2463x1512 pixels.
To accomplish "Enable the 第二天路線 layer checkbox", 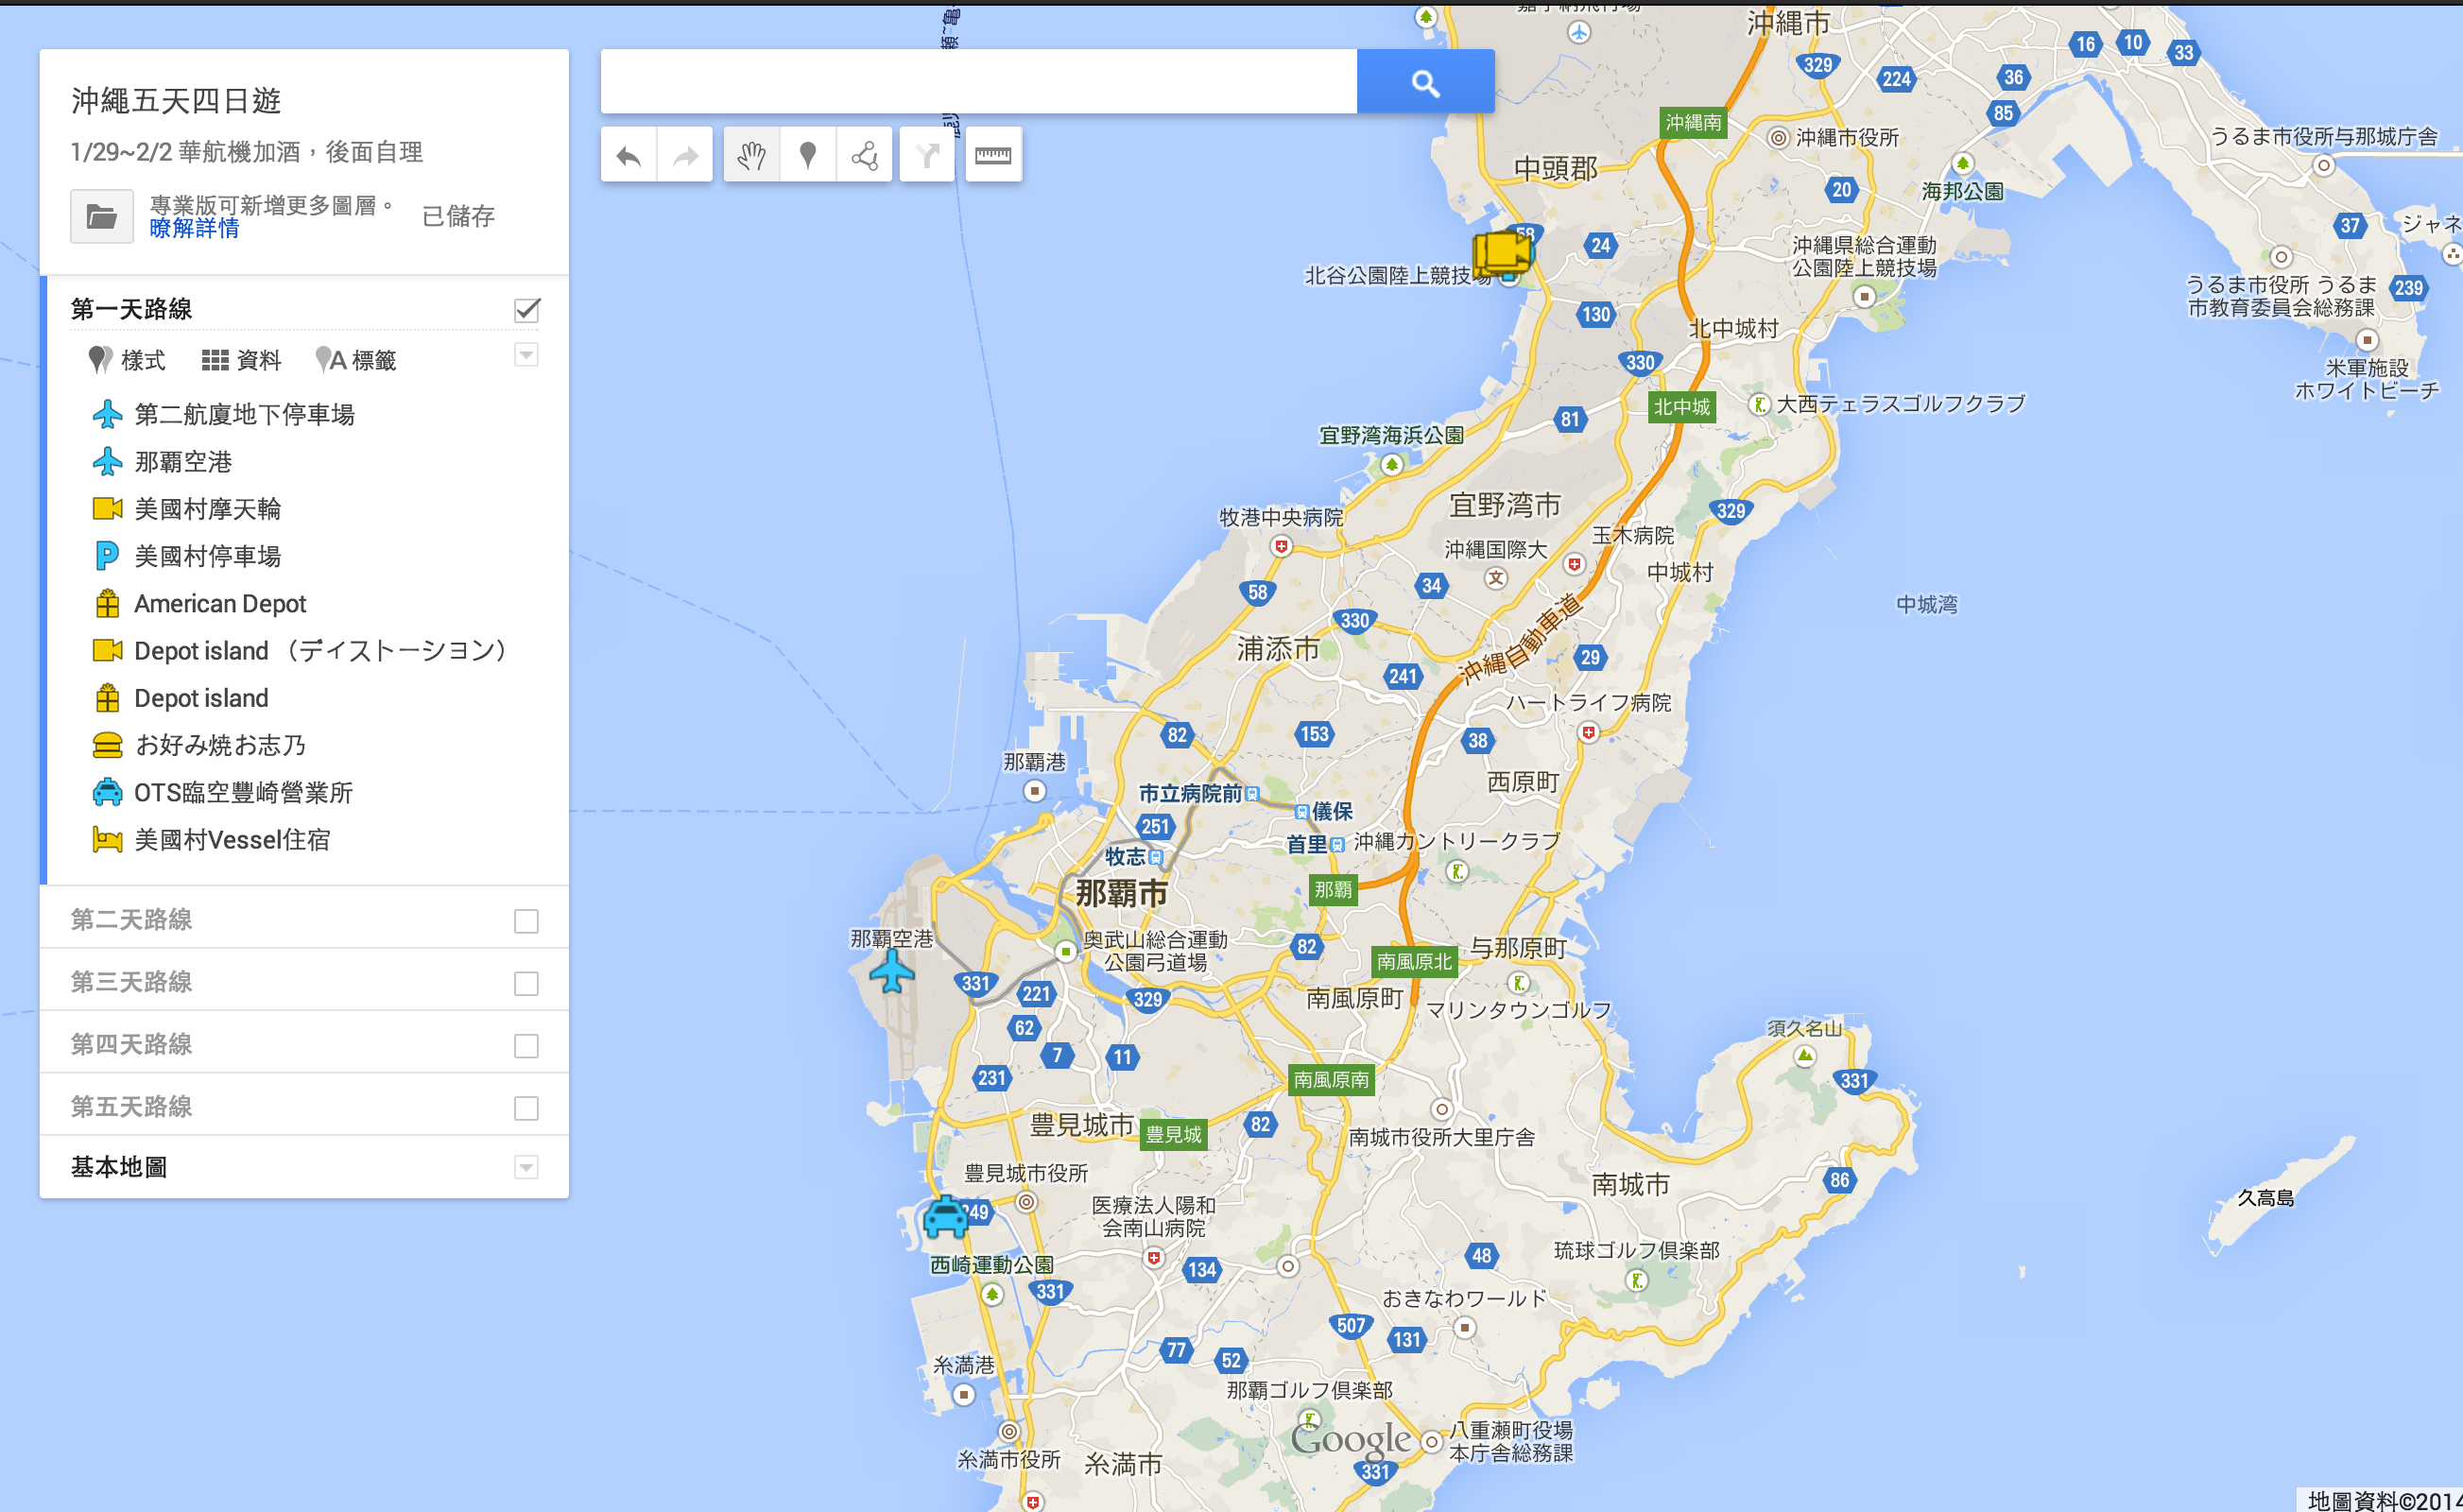I will (x=526, y=921).
